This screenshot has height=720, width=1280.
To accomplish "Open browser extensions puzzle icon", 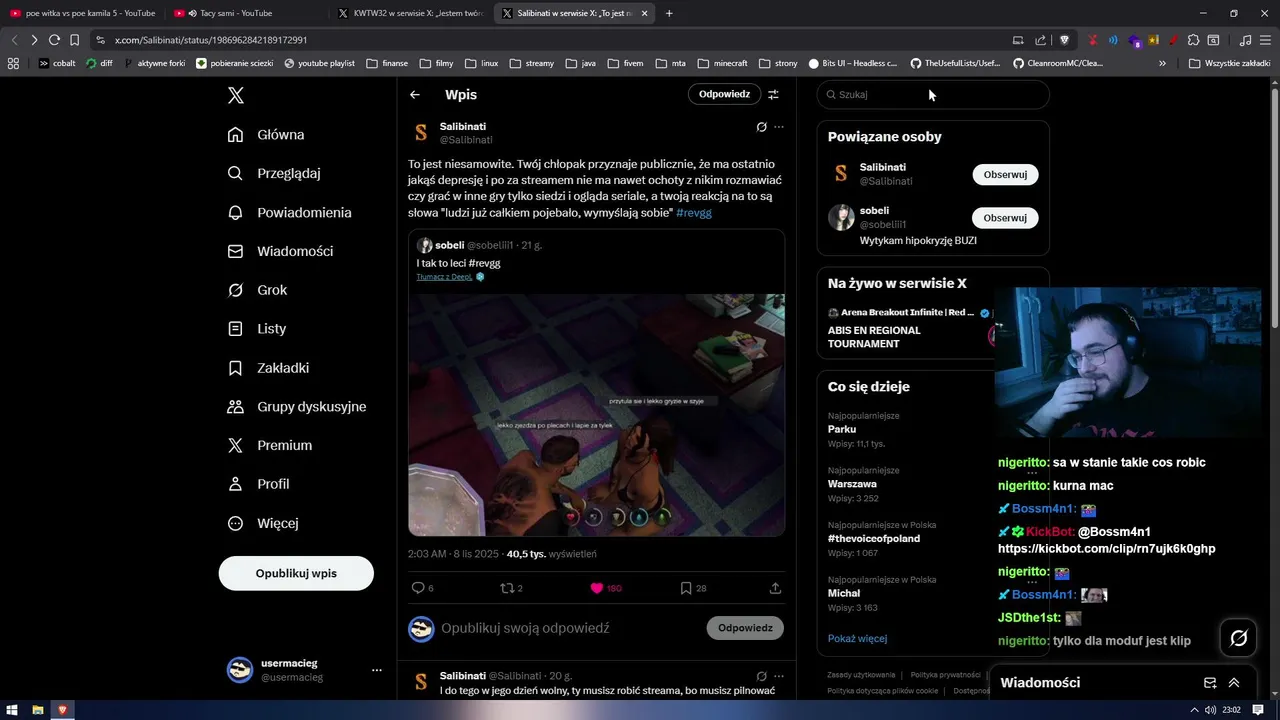I will pos(1192,40).
